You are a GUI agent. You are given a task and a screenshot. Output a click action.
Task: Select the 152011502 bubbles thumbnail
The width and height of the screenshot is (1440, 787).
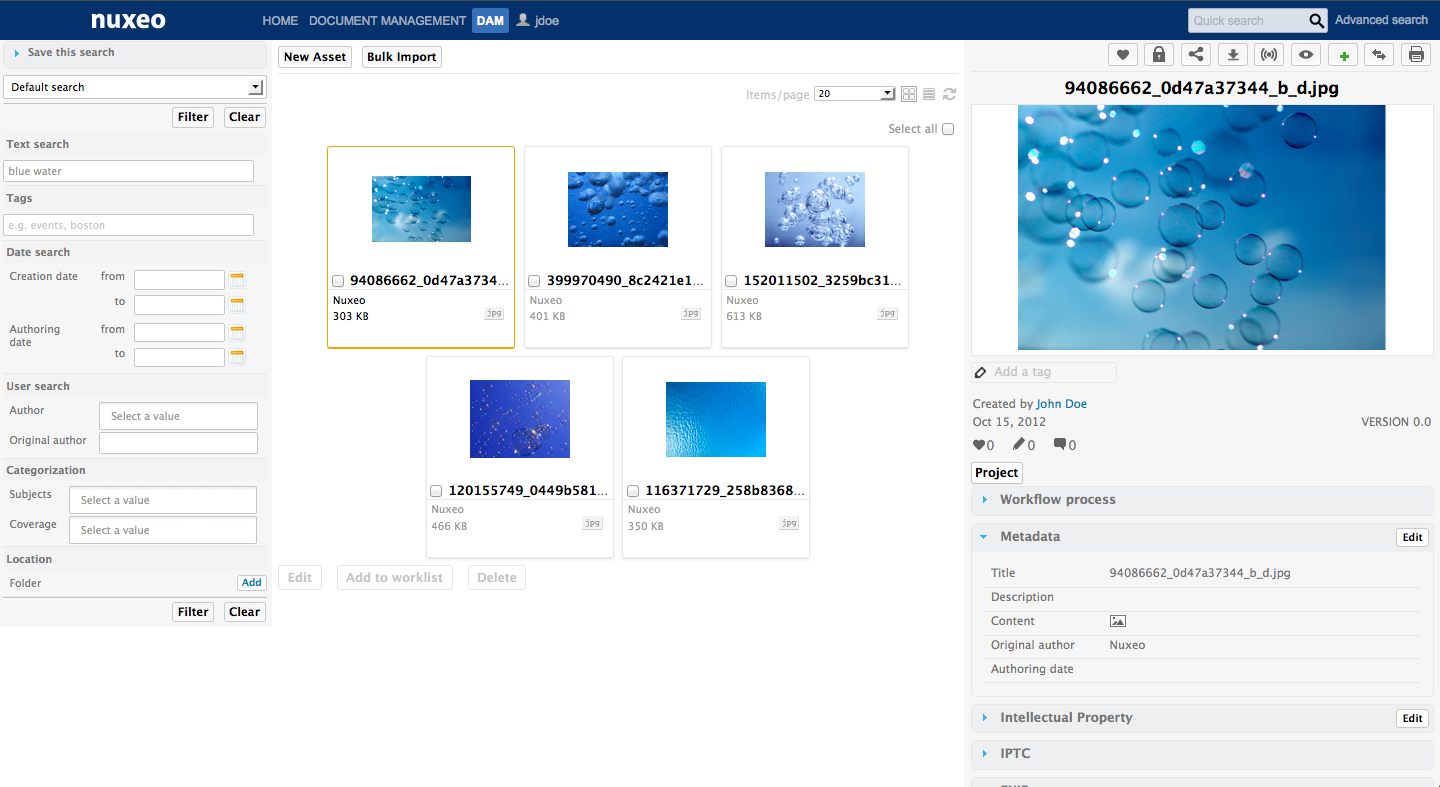815,209
